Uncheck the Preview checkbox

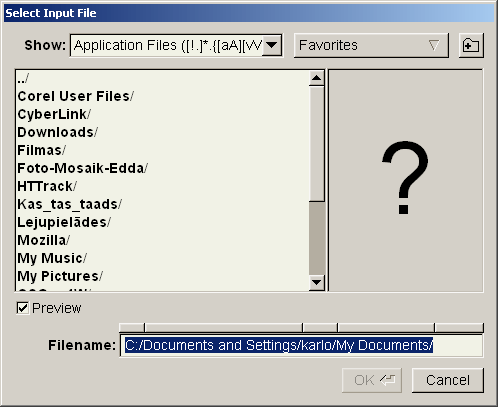[x=23, y=308]
